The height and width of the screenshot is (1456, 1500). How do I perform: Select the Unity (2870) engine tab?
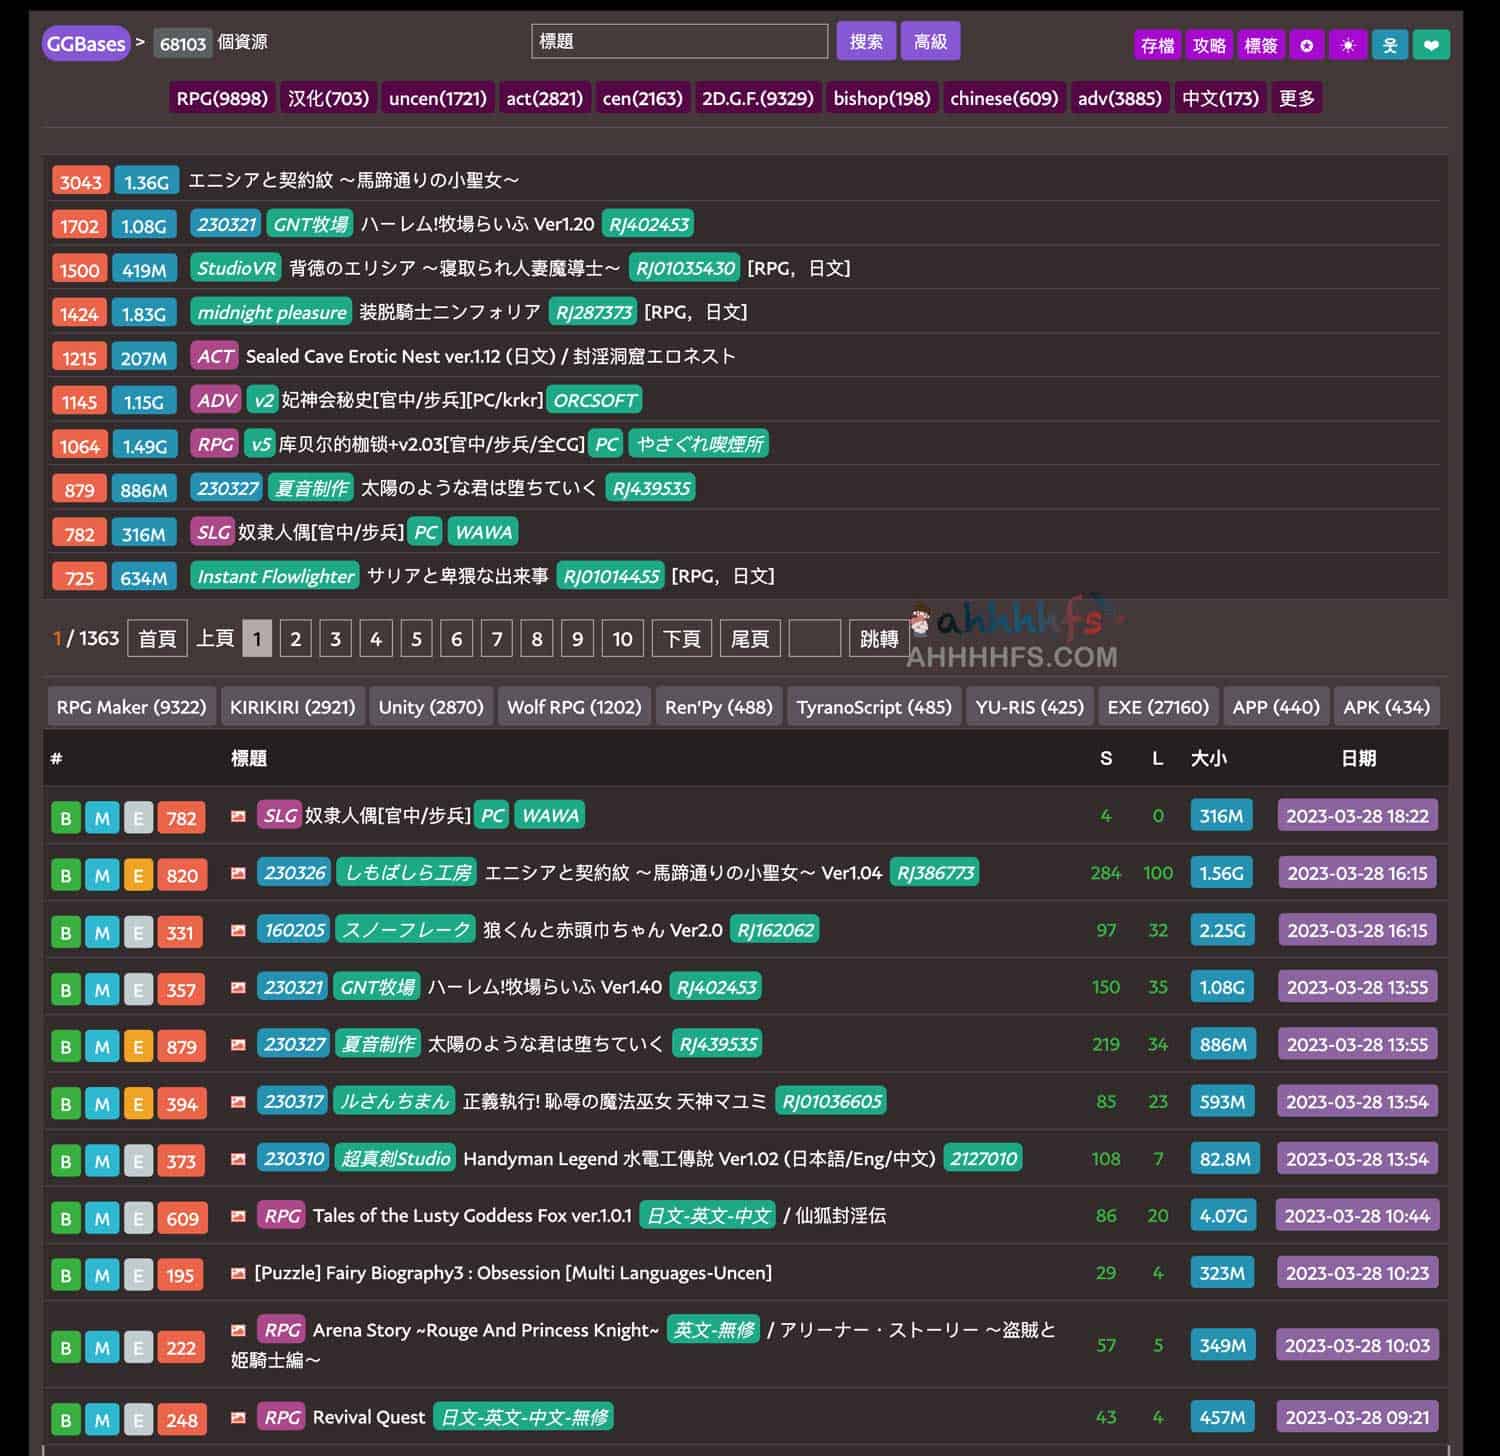click(x=431, y=707)
